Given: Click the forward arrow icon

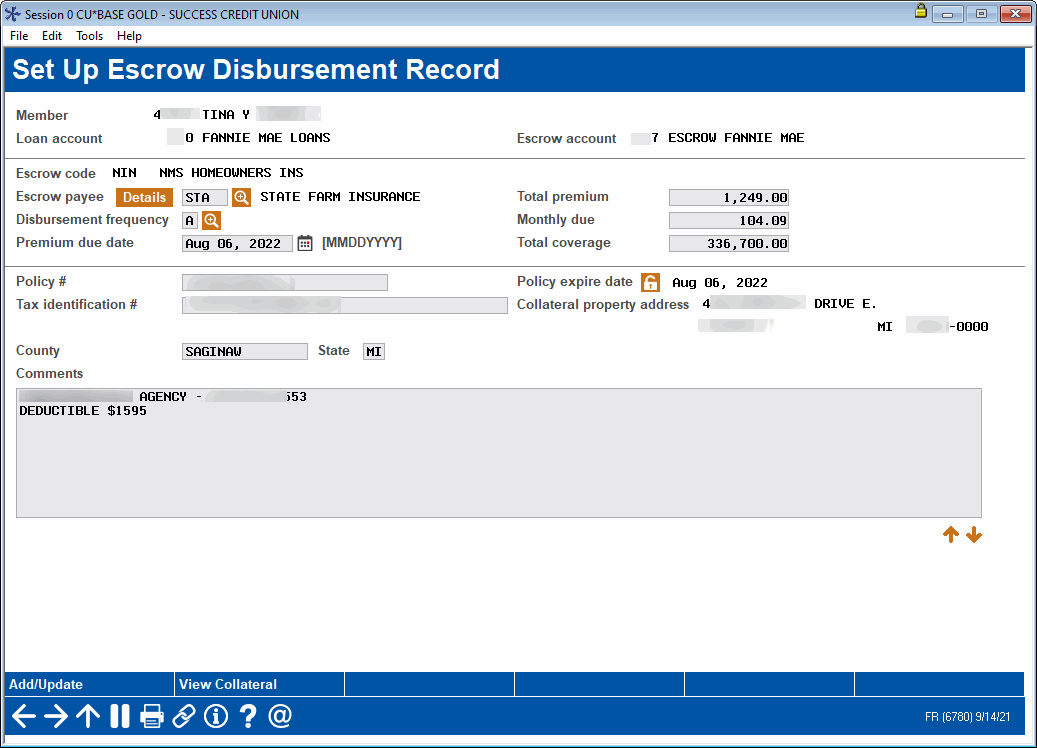Looking at the screenshot, I should 55,716.
